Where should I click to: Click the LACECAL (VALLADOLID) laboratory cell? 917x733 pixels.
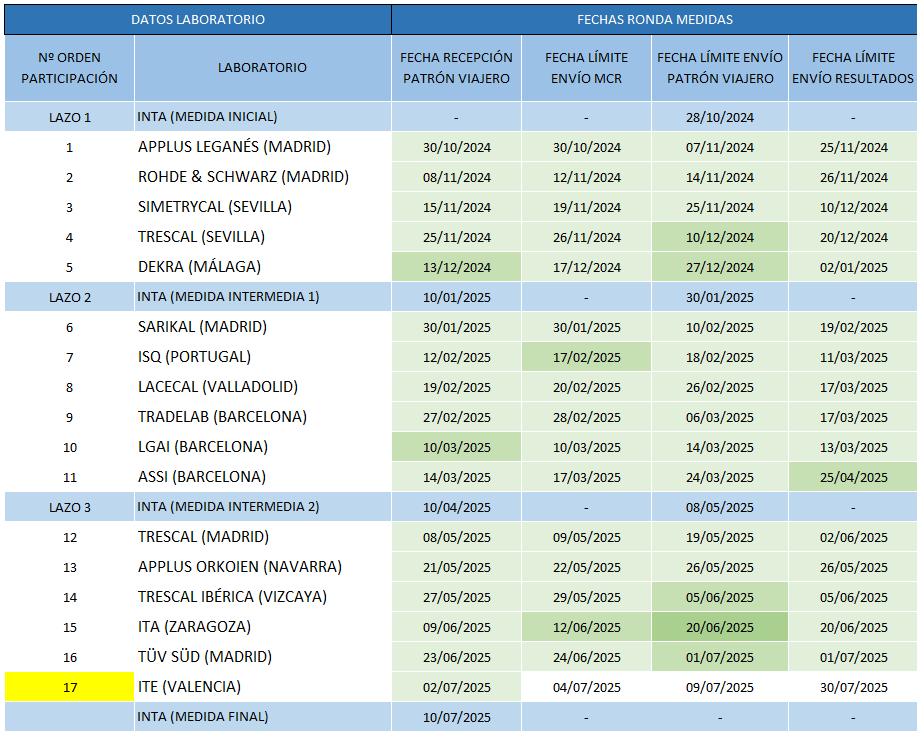click(263, 387)
